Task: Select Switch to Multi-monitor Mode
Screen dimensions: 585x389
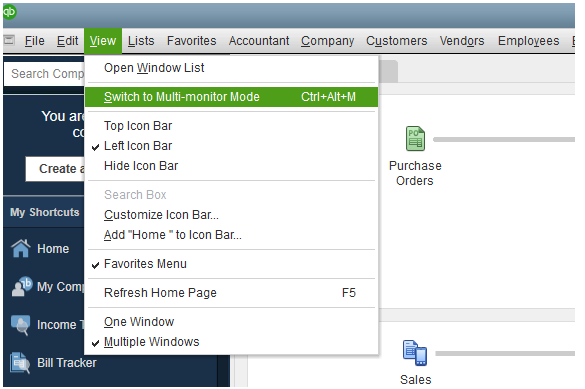Action: pyautogui.click(x=231, y=97)
